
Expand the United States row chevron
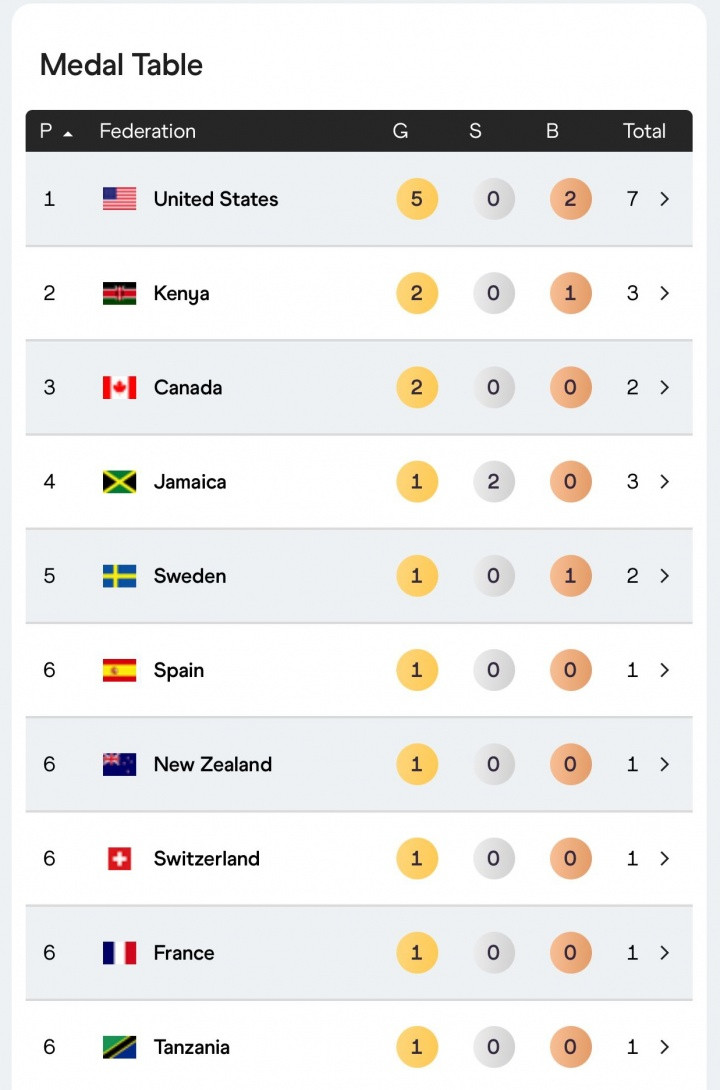coord(664,199)
